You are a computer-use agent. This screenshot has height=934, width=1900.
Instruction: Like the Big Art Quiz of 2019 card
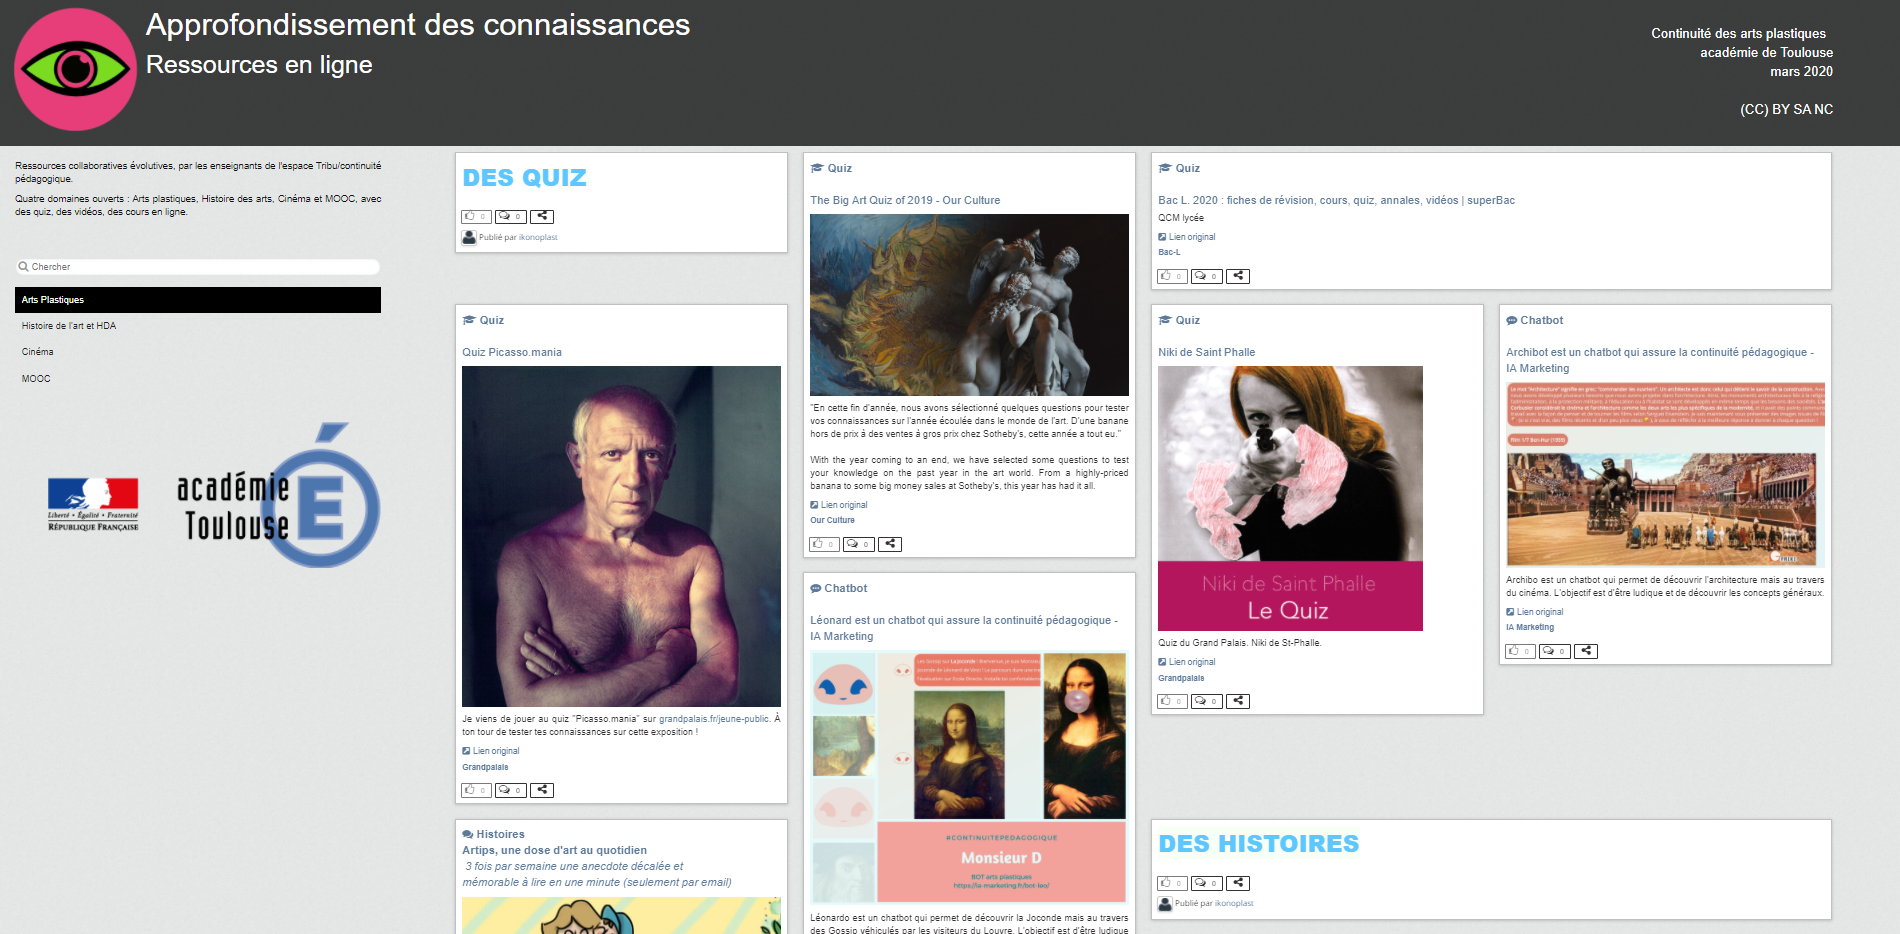click(x=824, y=544)
